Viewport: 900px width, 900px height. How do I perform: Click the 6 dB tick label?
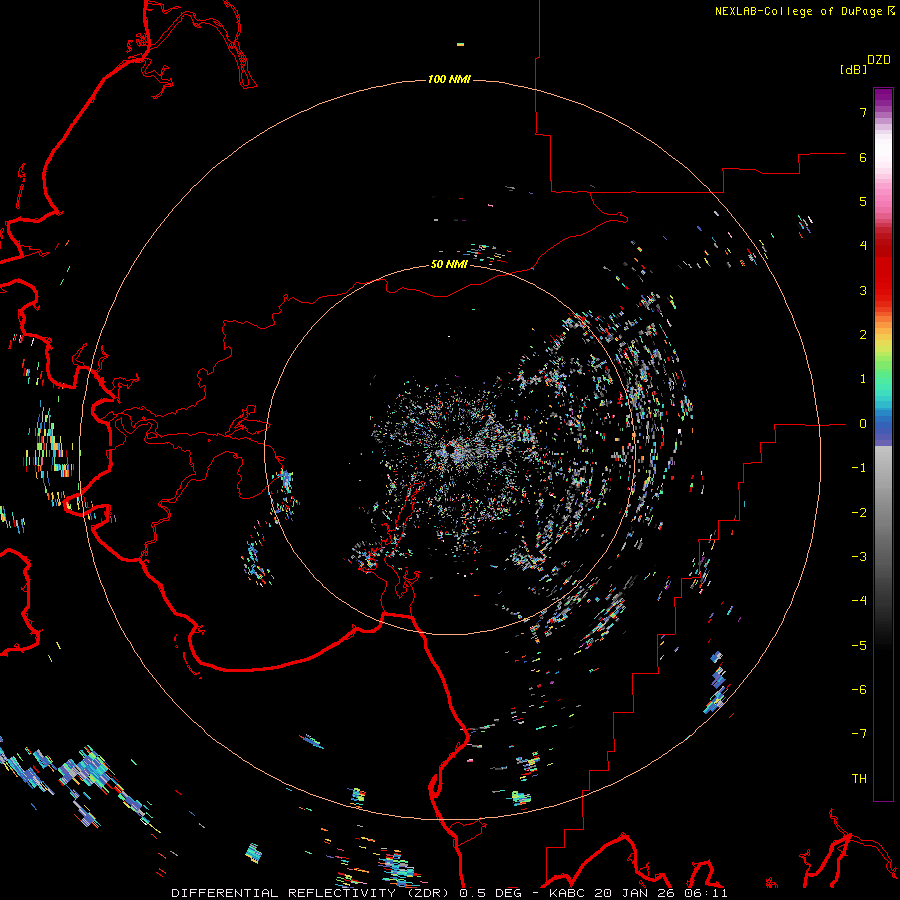pos(863,157)
